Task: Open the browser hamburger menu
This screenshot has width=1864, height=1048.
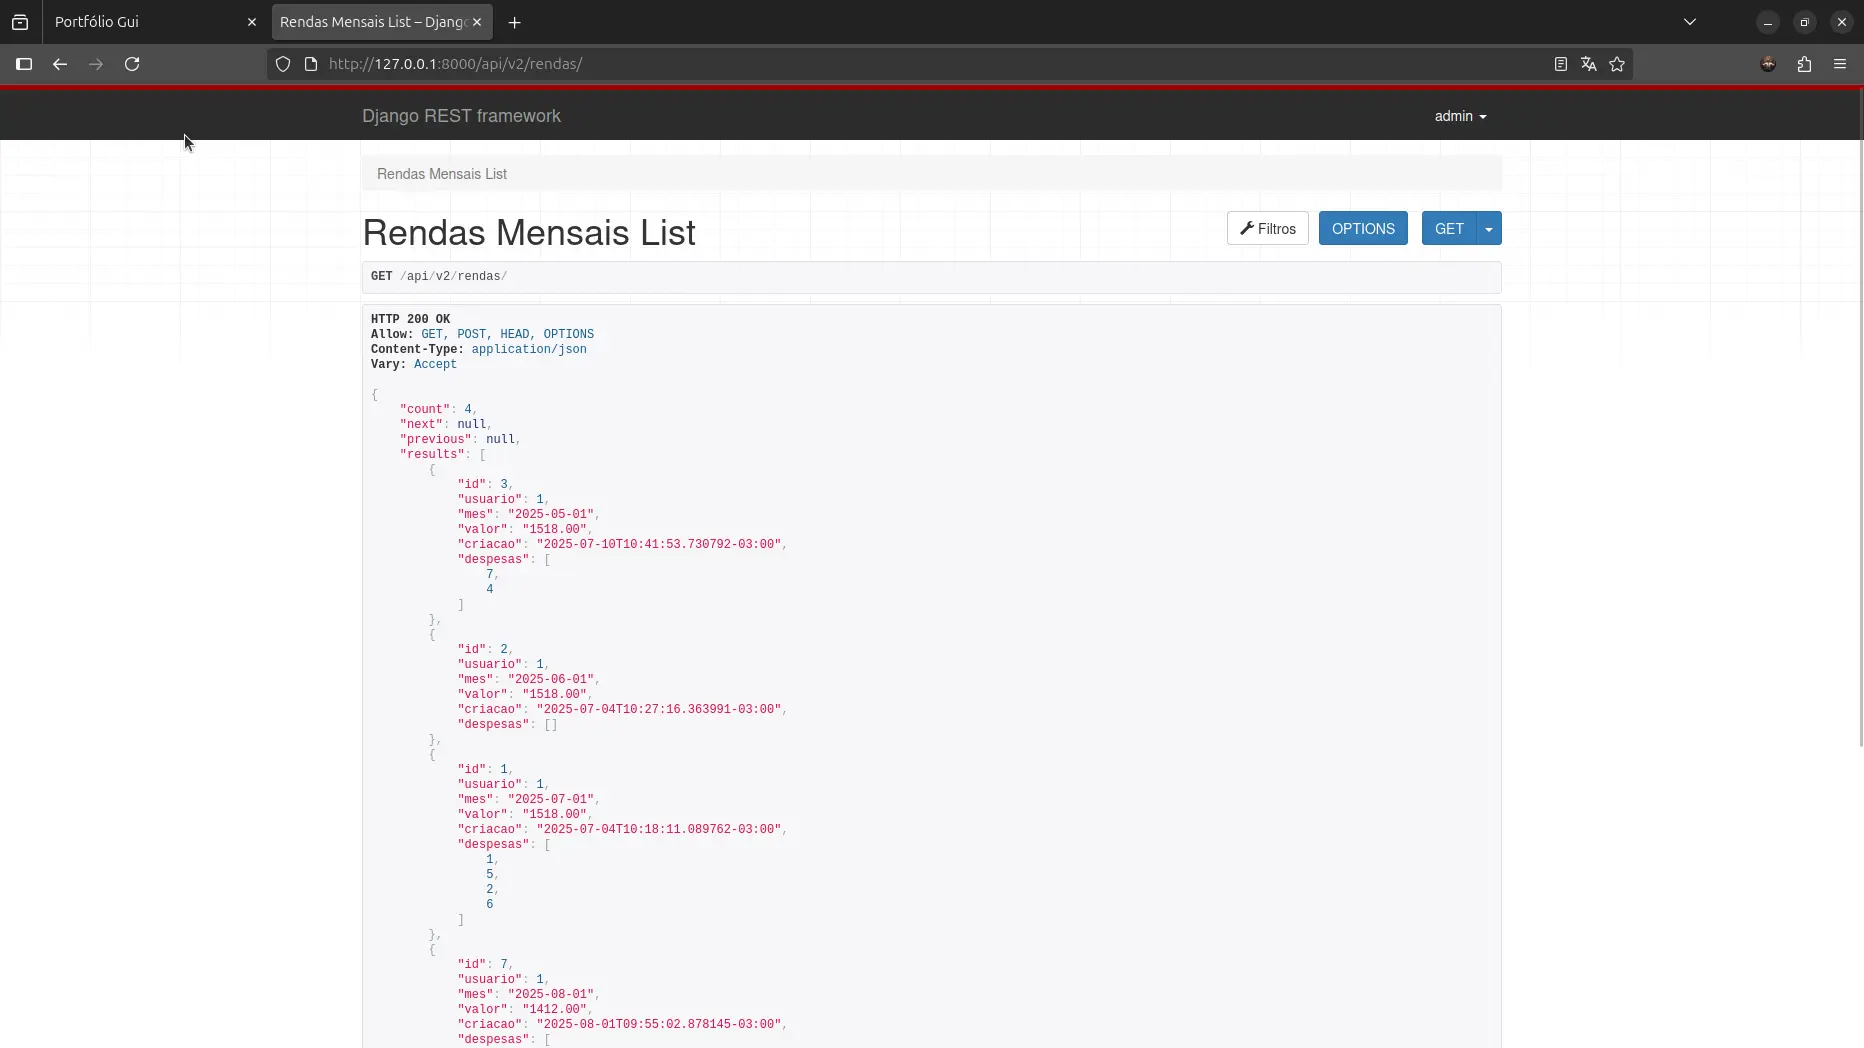Action: pos(1840,64)
